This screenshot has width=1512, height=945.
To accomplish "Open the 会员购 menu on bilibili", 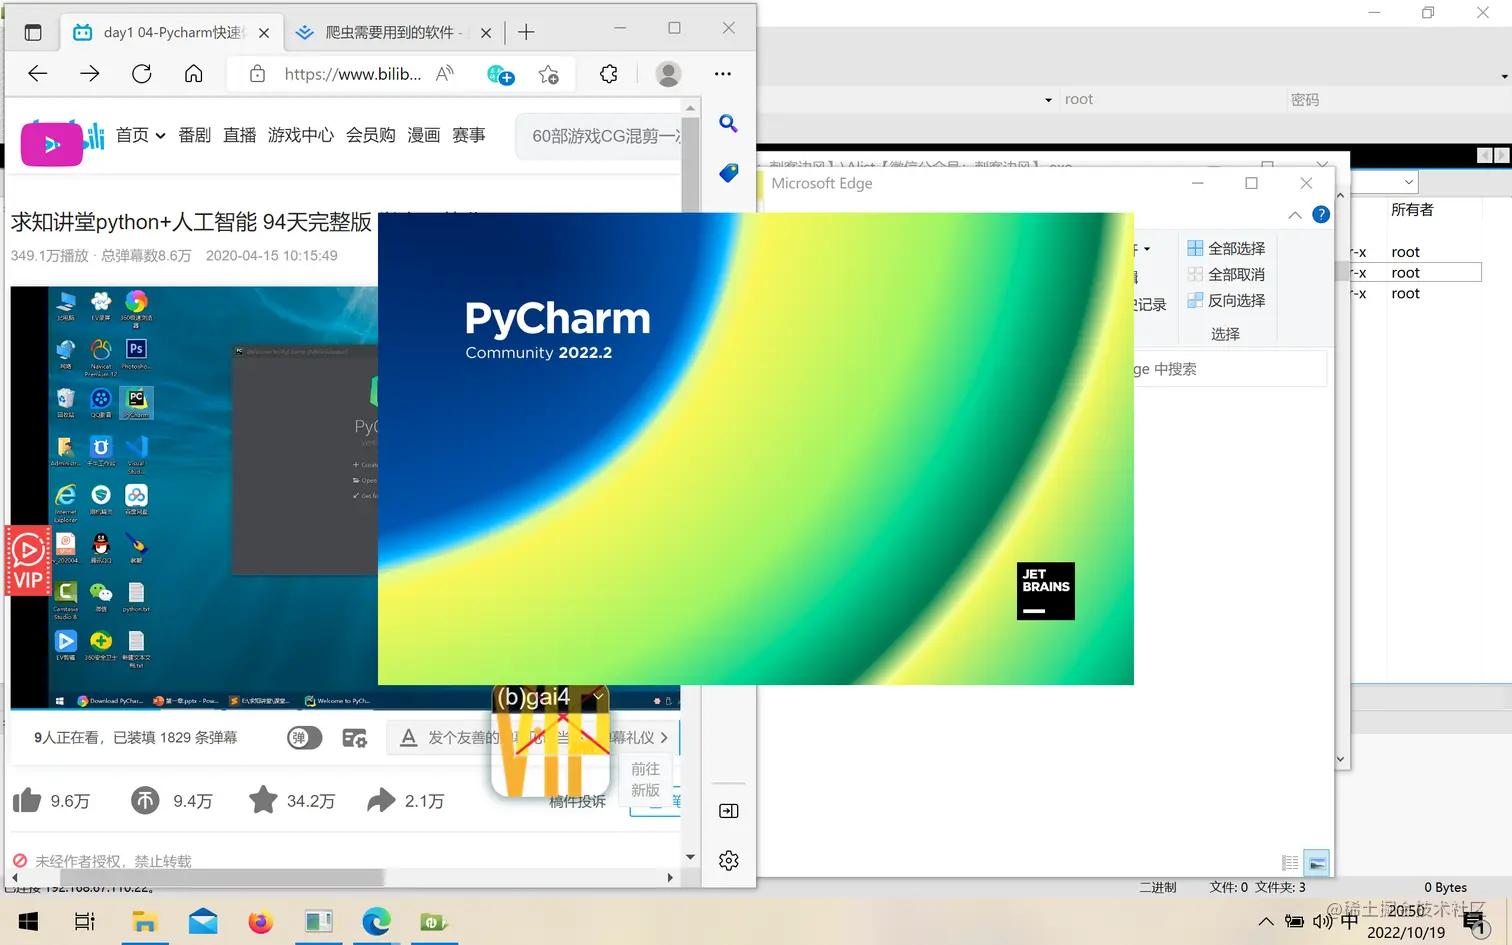I will coord(371,135).
